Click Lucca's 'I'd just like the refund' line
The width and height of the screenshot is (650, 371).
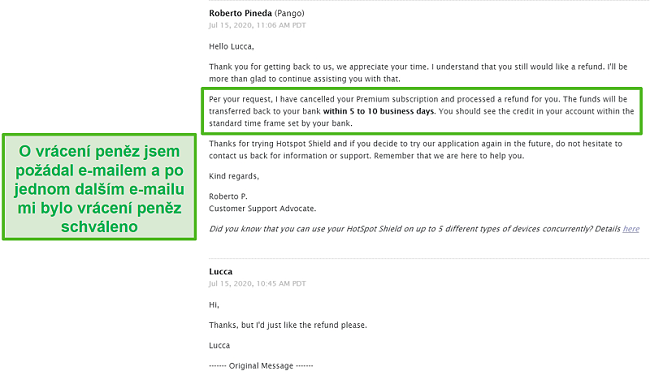pyautogui.click(x=288, y=325)
